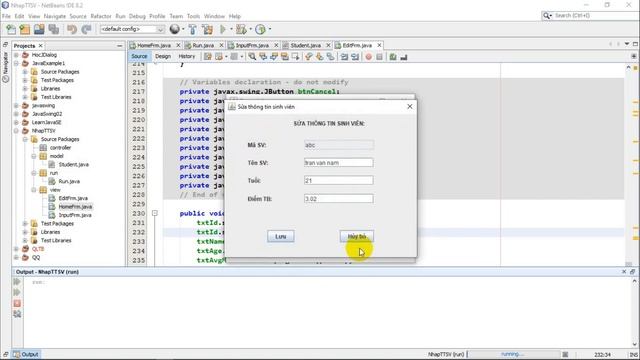Click the magnifier Find Selection icon in editor toolbar
The image size is (640, 360).
pyautogui.click(x=252, y=57)
